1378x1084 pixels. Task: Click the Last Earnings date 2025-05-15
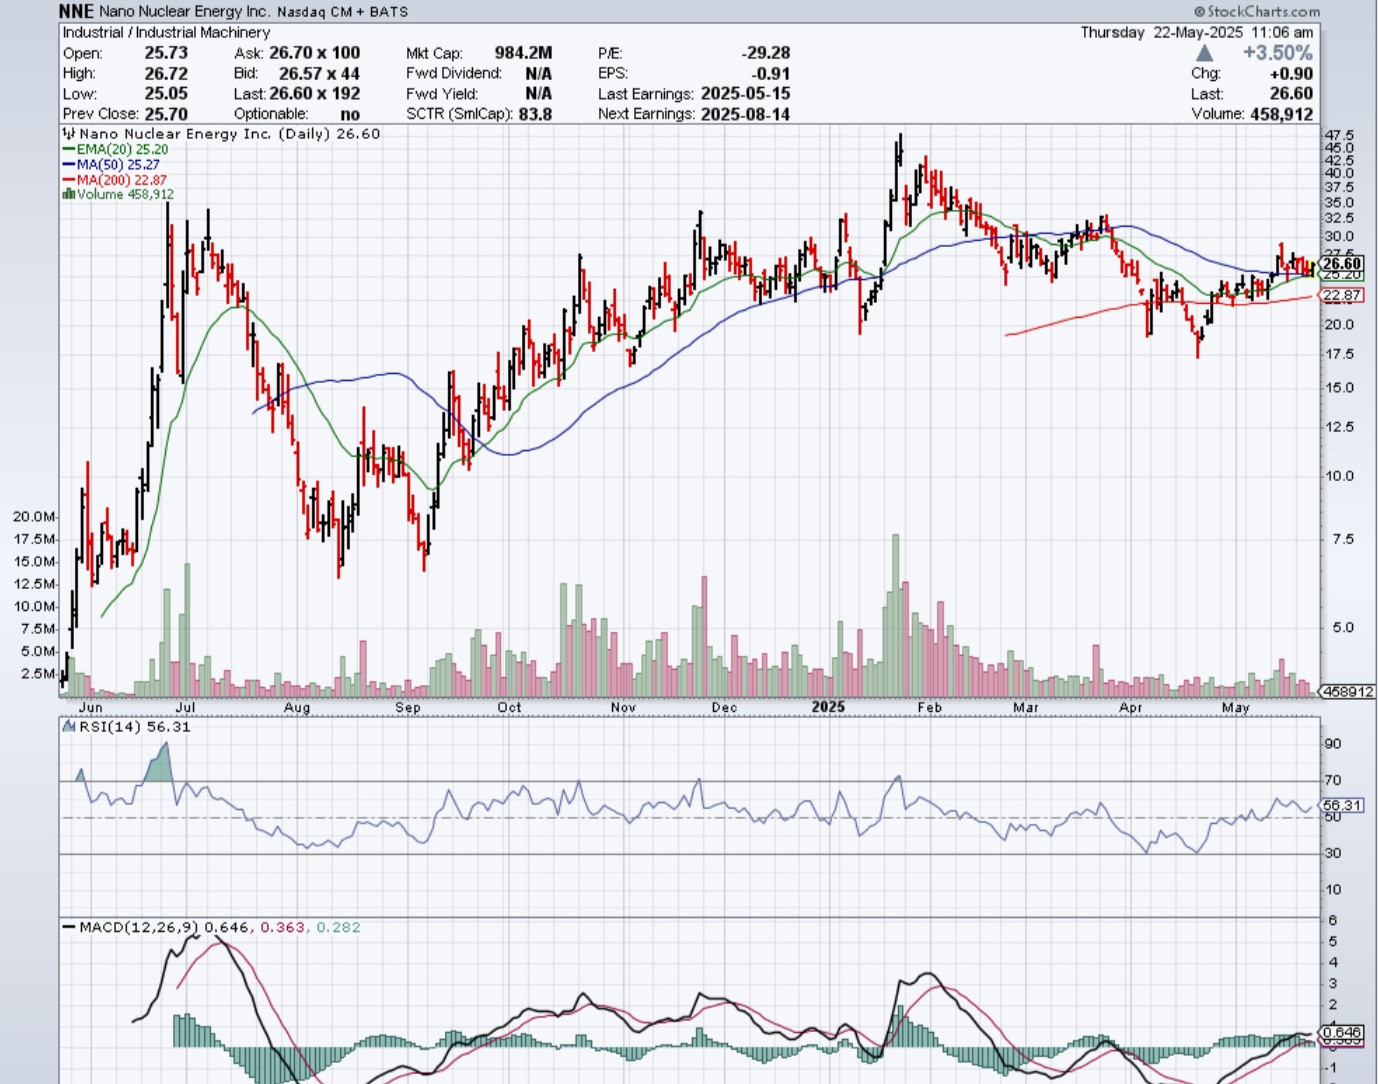(x=745, y=93)
